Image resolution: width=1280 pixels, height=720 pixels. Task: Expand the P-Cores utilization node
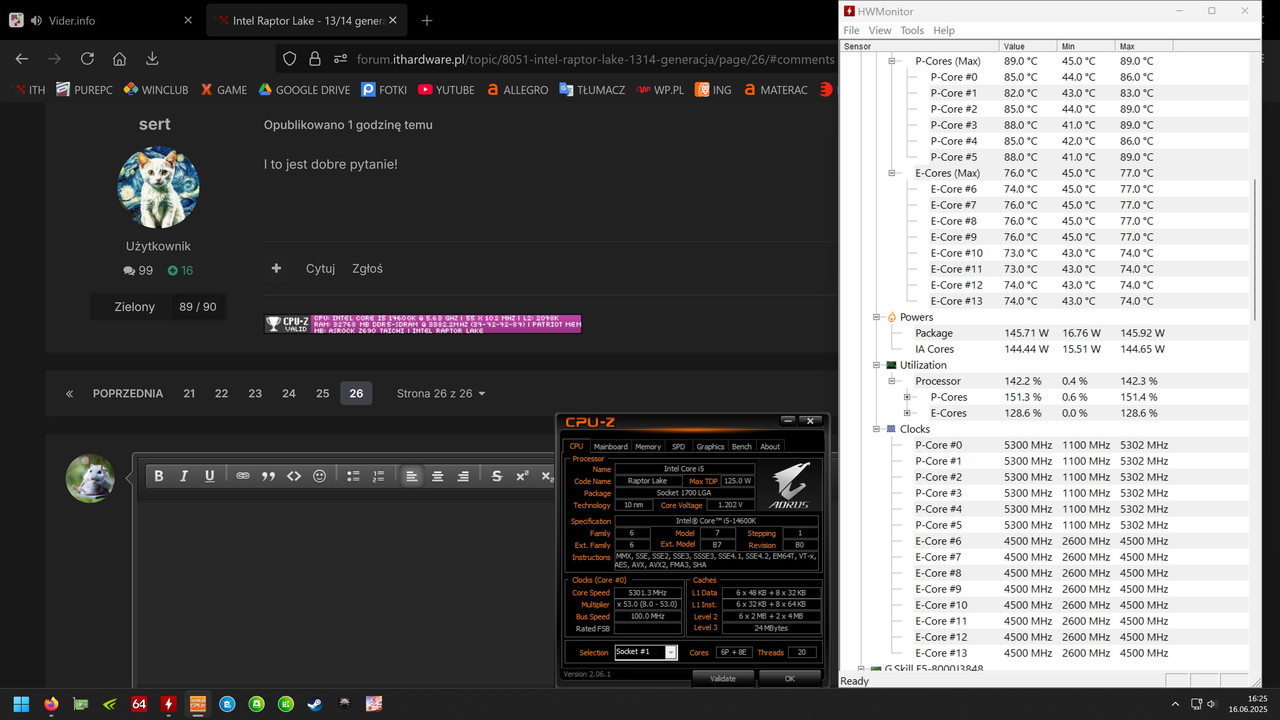908,397
